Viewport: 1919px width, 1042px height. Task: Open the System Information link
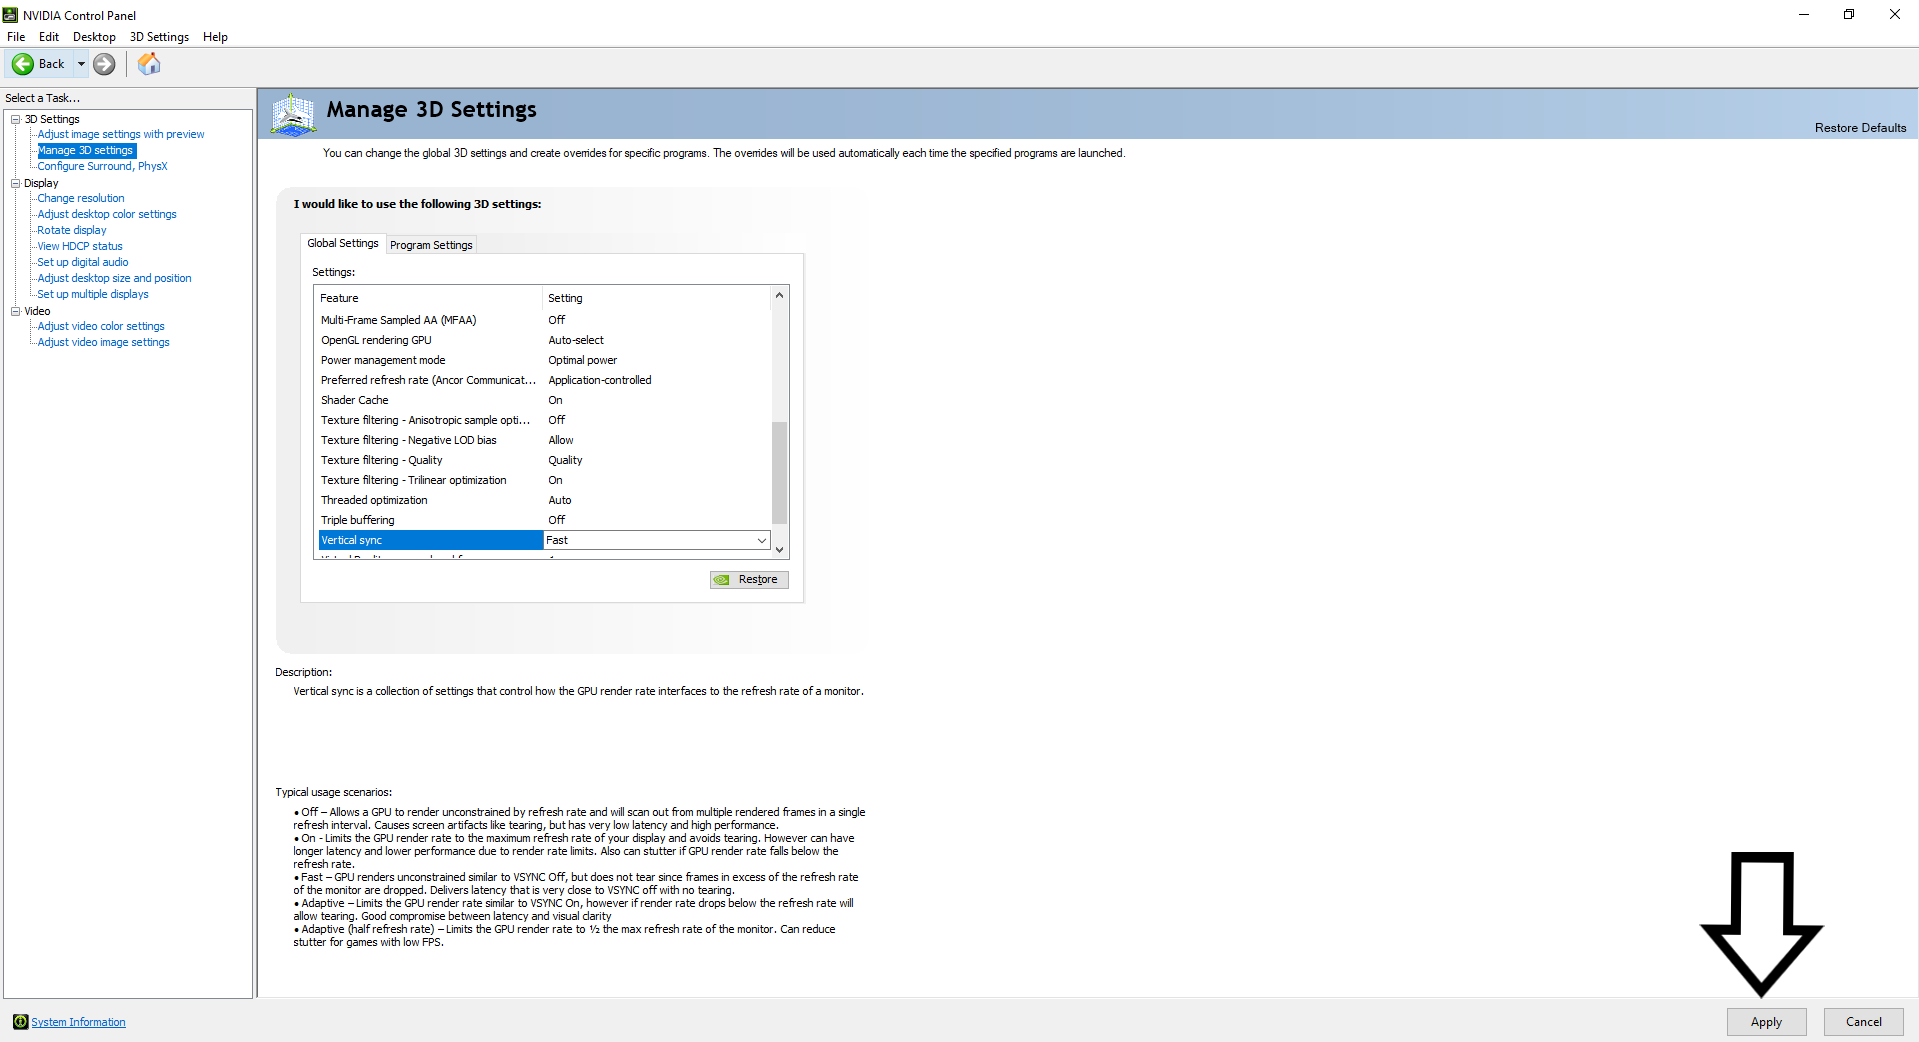point(78,1022)
